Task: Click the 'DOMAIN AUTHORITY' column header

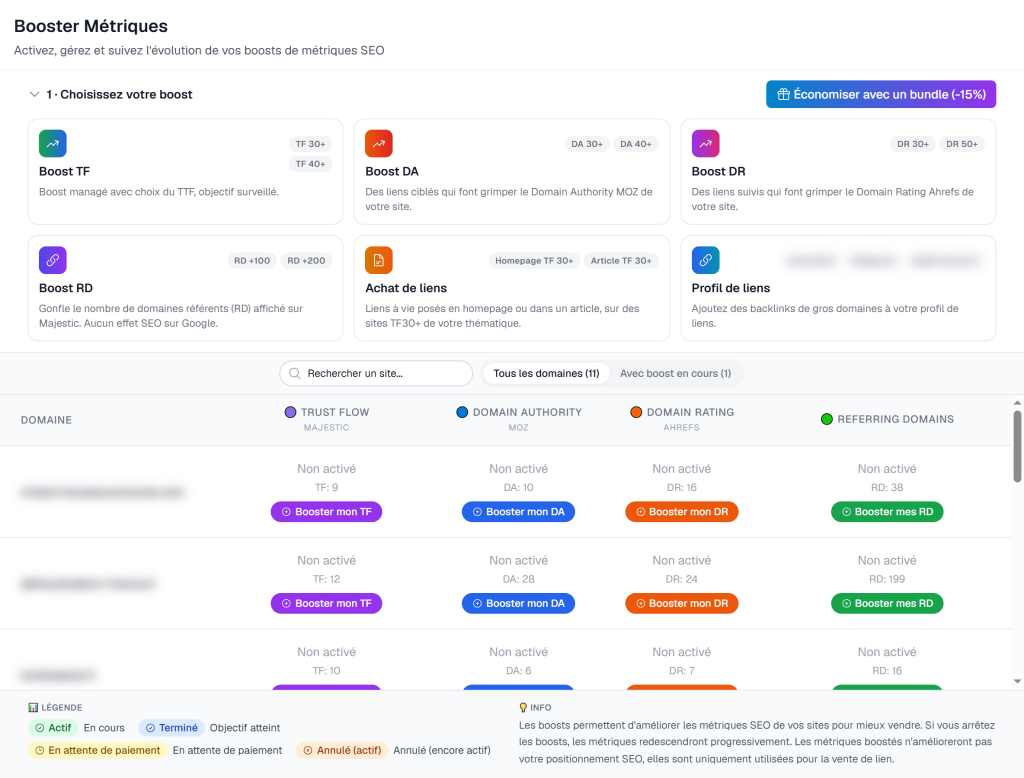Action: point(527,412)
